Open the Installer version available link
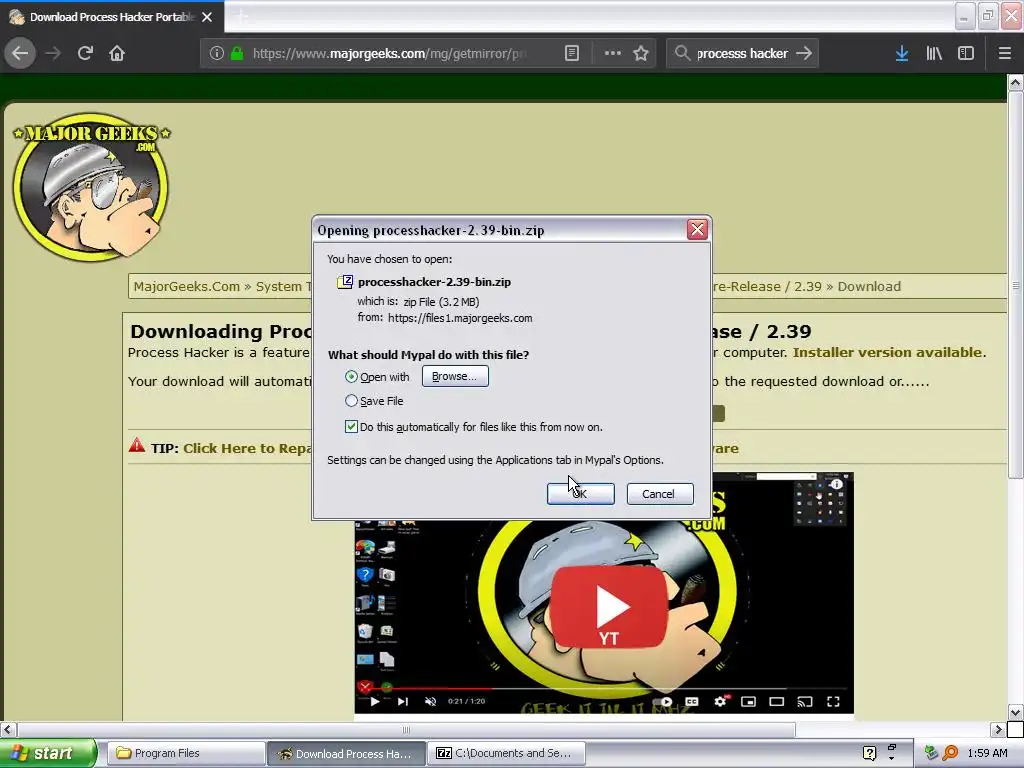1024x768 pixels. click(889, 353)
